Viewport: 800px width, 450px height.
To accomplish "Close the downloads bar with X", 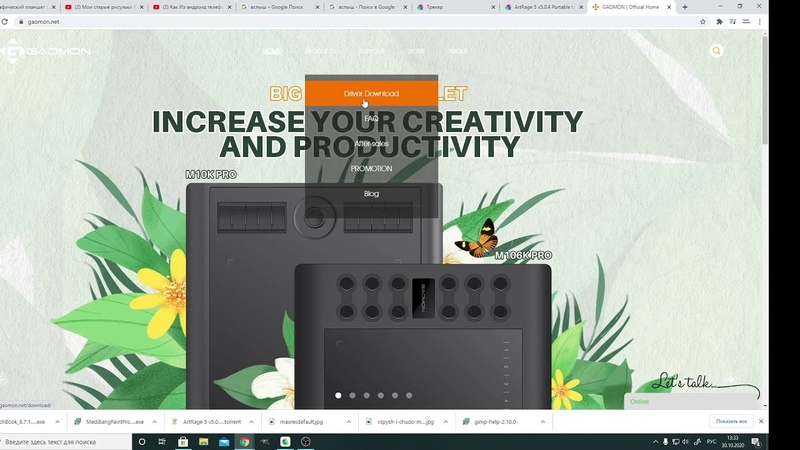I will pyautogui.click(x=762, y=422).
